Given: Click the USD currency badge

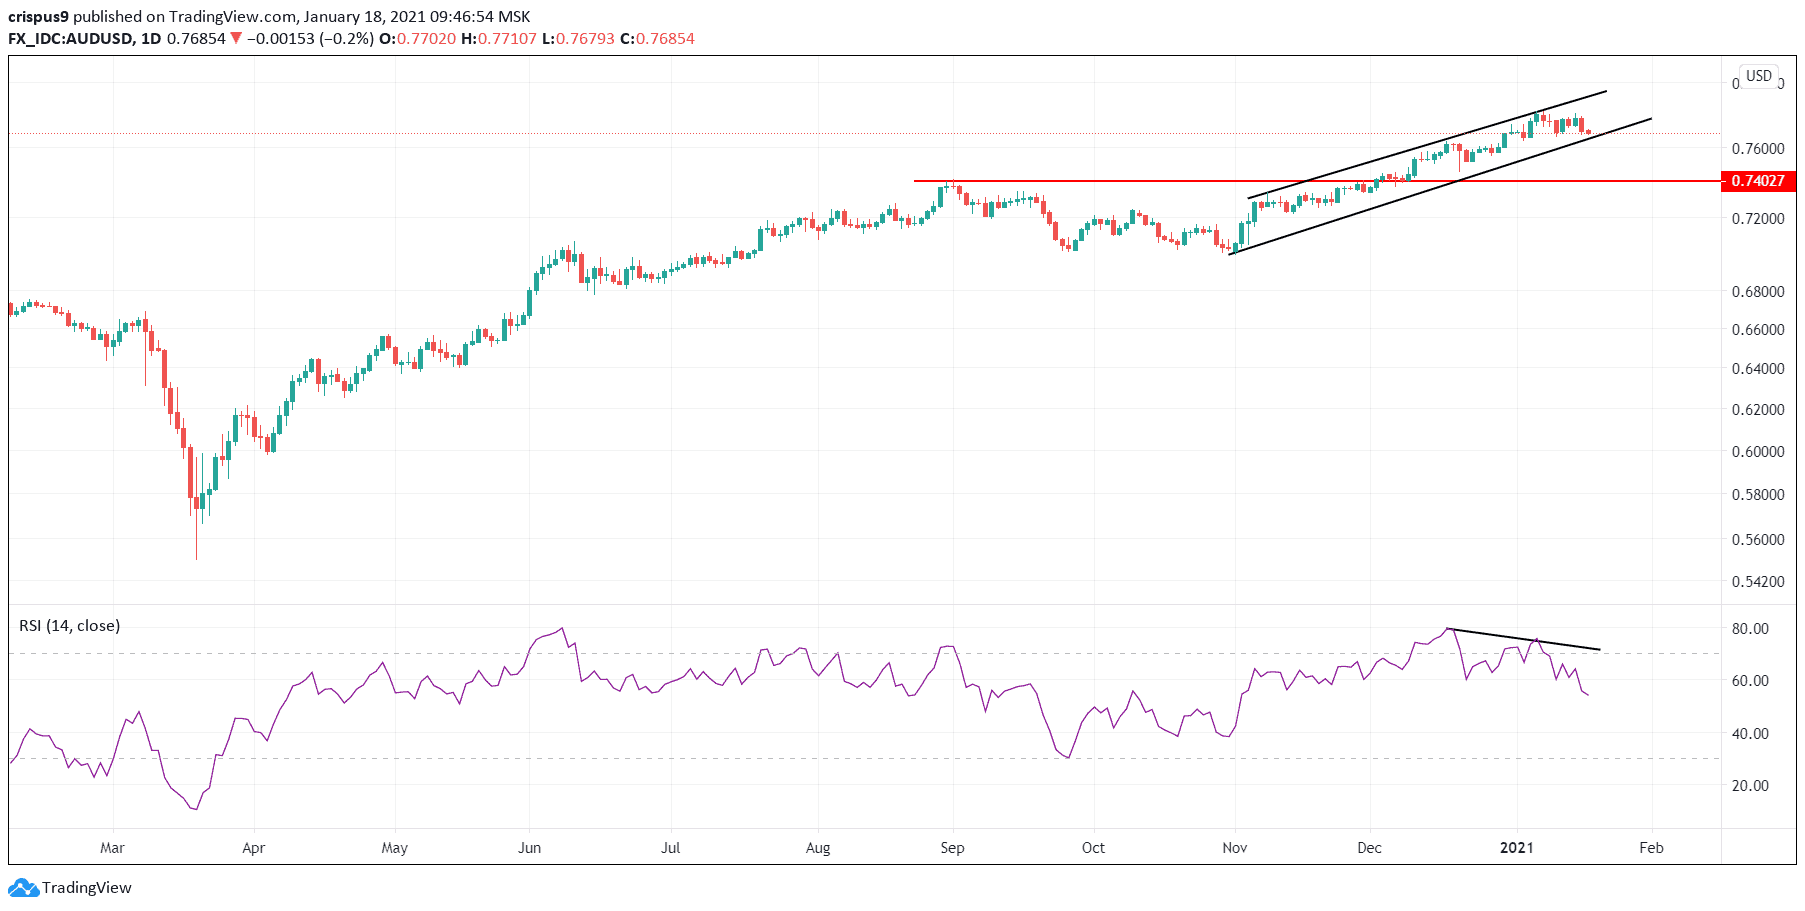Looking at the screenshot, I should [1759, 76].
